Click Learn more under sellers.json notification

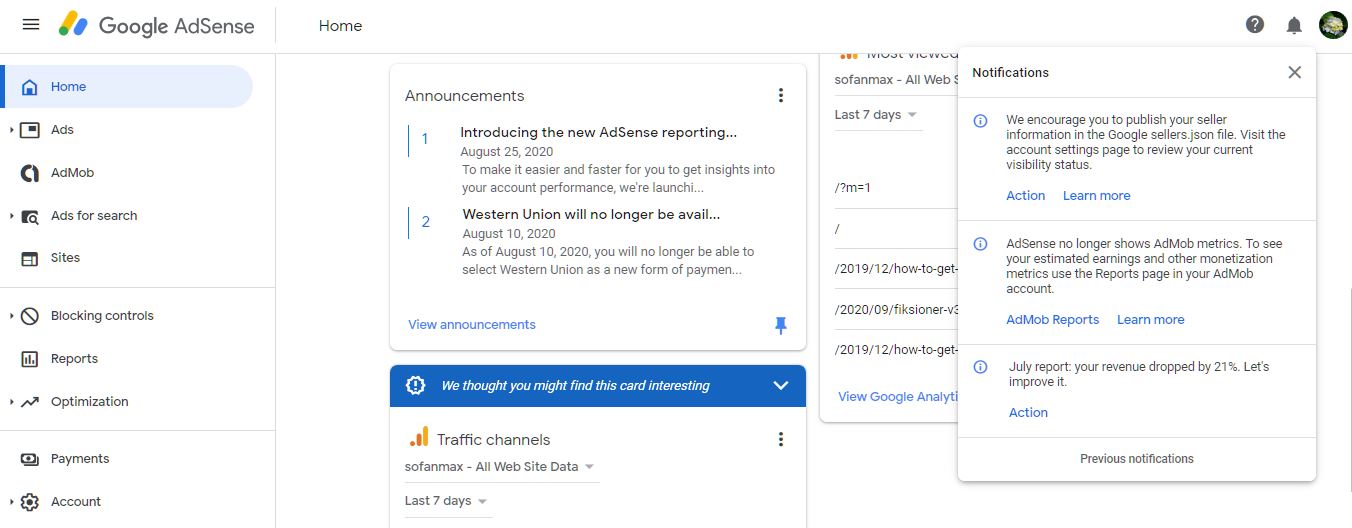pyautogui.click(x=1097, y=196)
